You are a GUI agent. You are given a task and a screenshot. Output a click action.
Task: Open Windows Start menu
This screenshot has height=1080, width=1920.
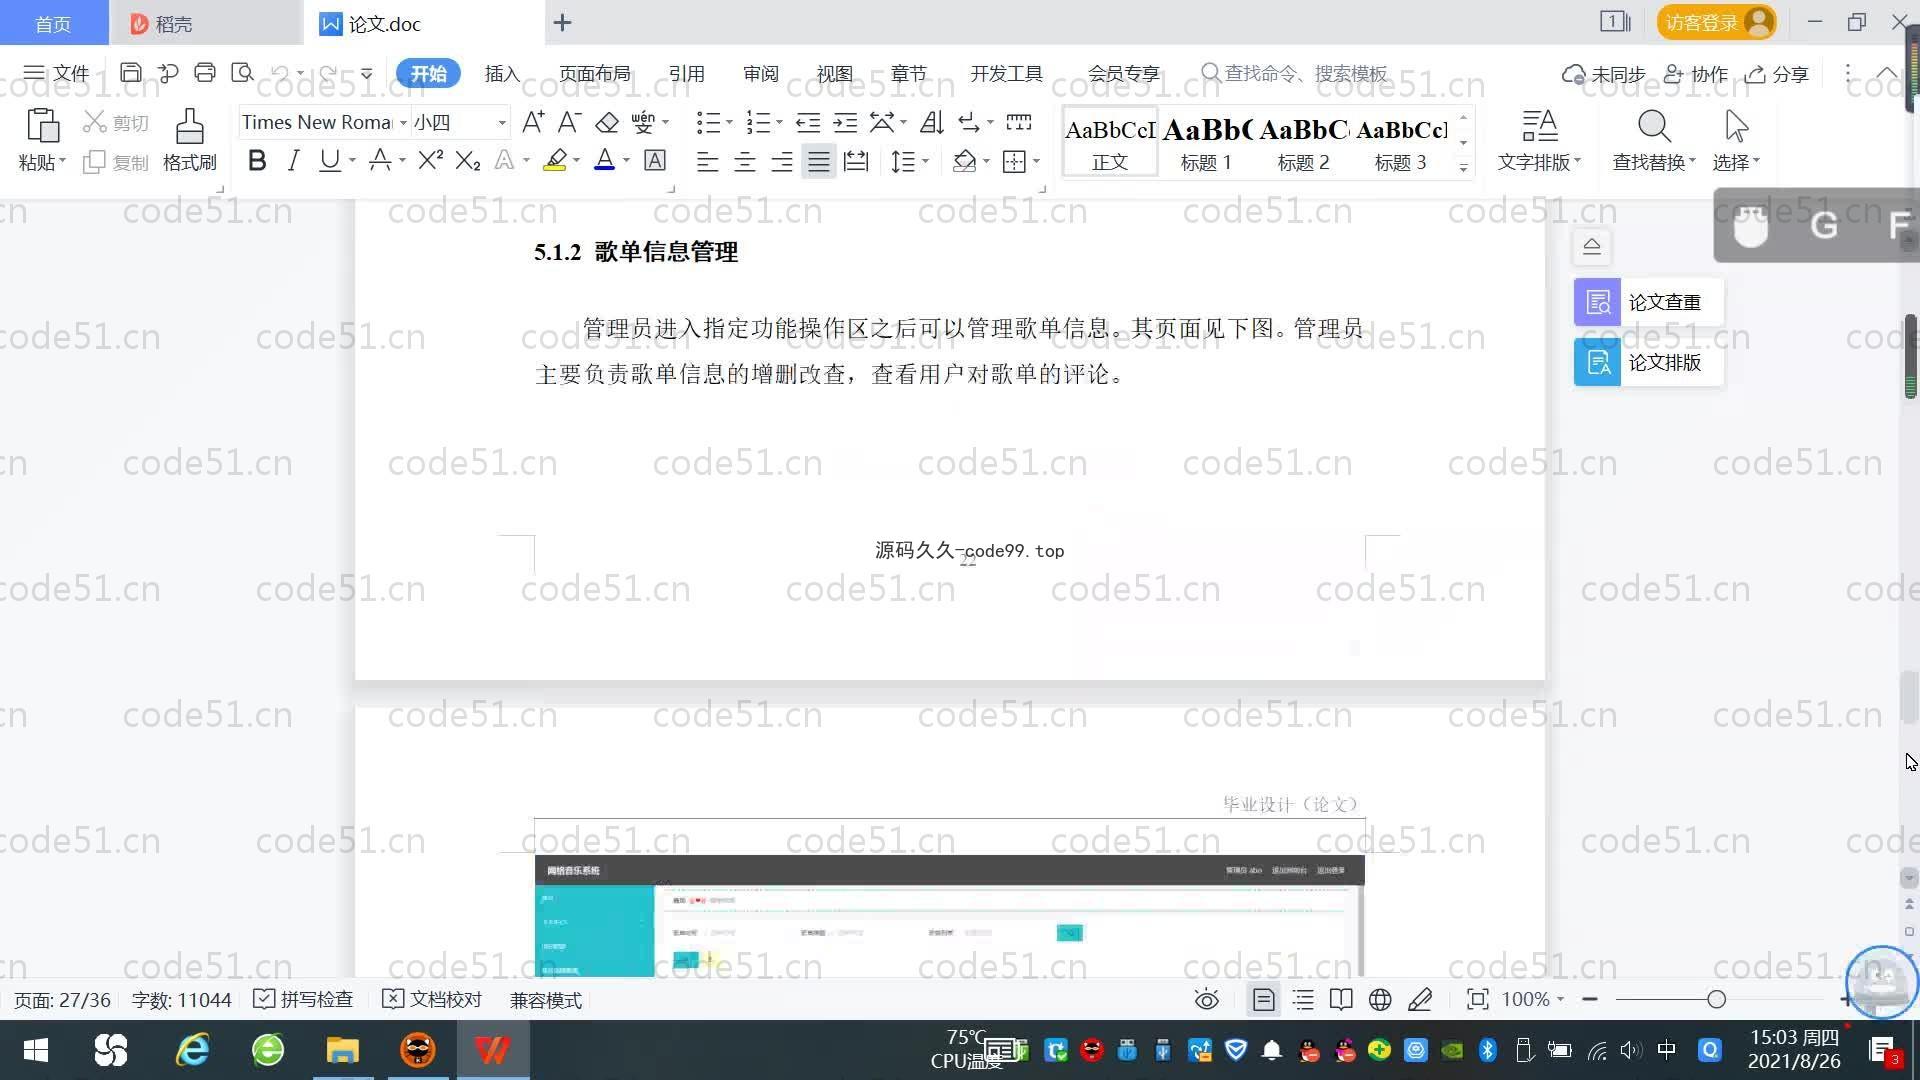coord(36,1050)
